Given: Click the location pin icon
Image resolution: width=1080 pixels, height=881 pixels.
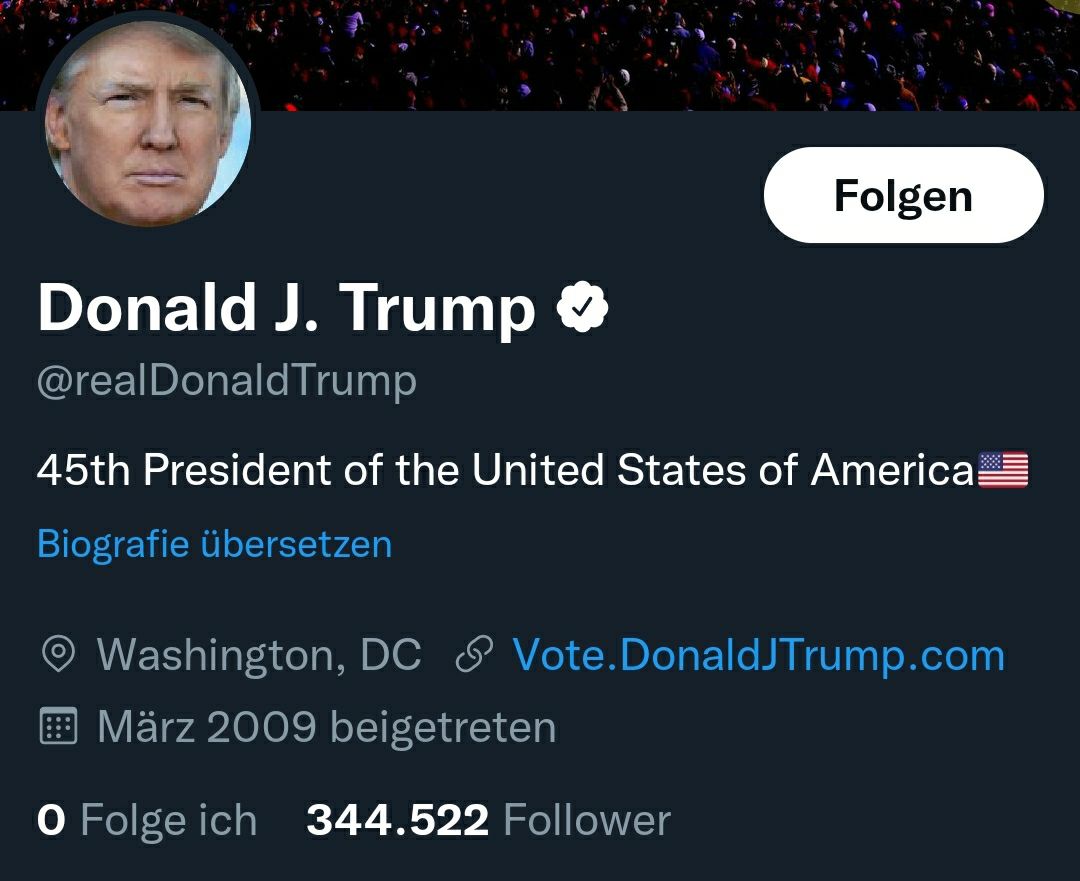Looking at the screenshot, I should point(58,655).
